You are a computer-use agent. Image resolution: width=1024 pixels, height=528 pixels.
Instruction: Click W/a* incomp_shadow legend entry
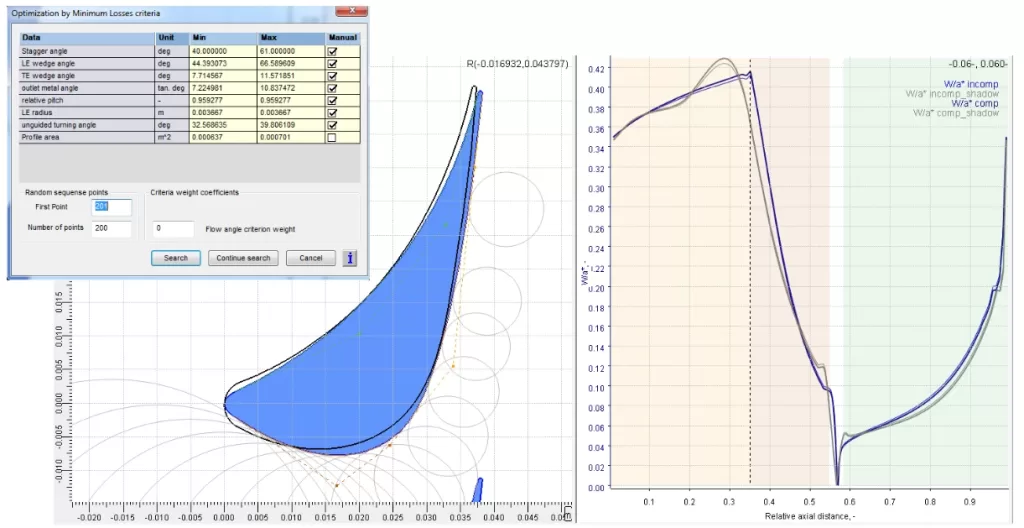click(x=952, y=94)
